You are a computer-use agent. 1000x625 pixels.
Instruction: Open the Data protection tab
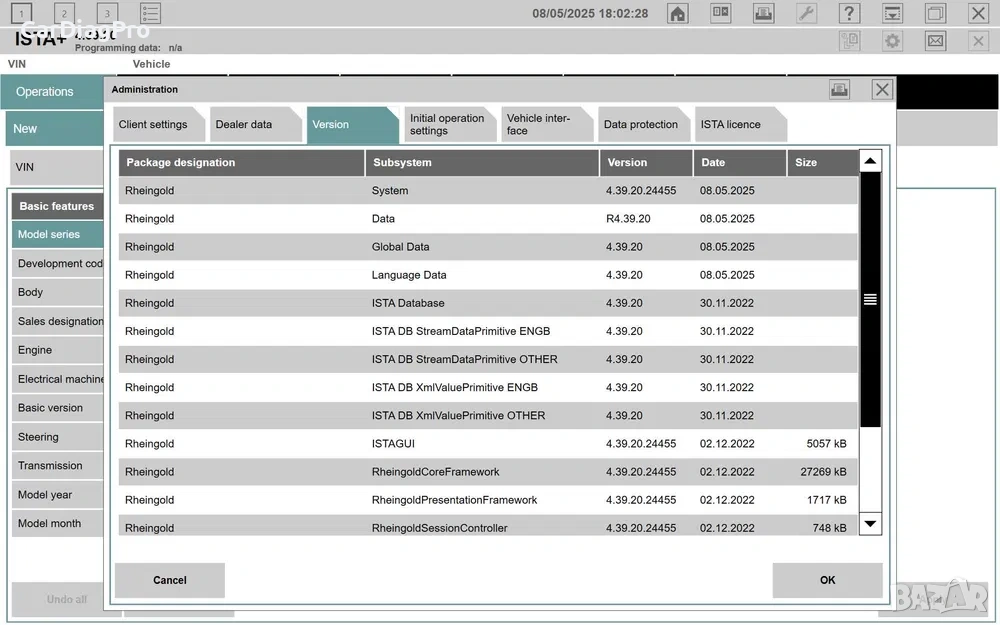640,125
